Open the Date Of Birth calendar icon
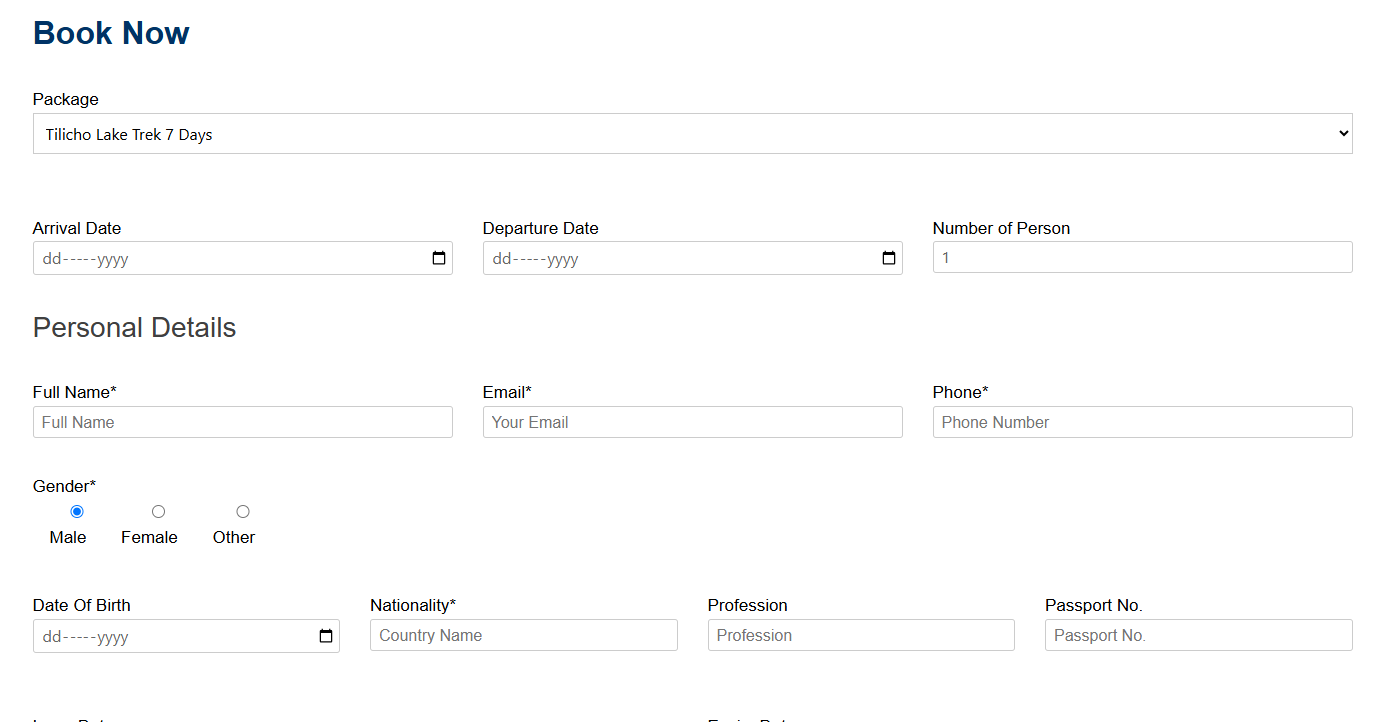This screenshot has width=1374, height=722. tap(326, 636)
